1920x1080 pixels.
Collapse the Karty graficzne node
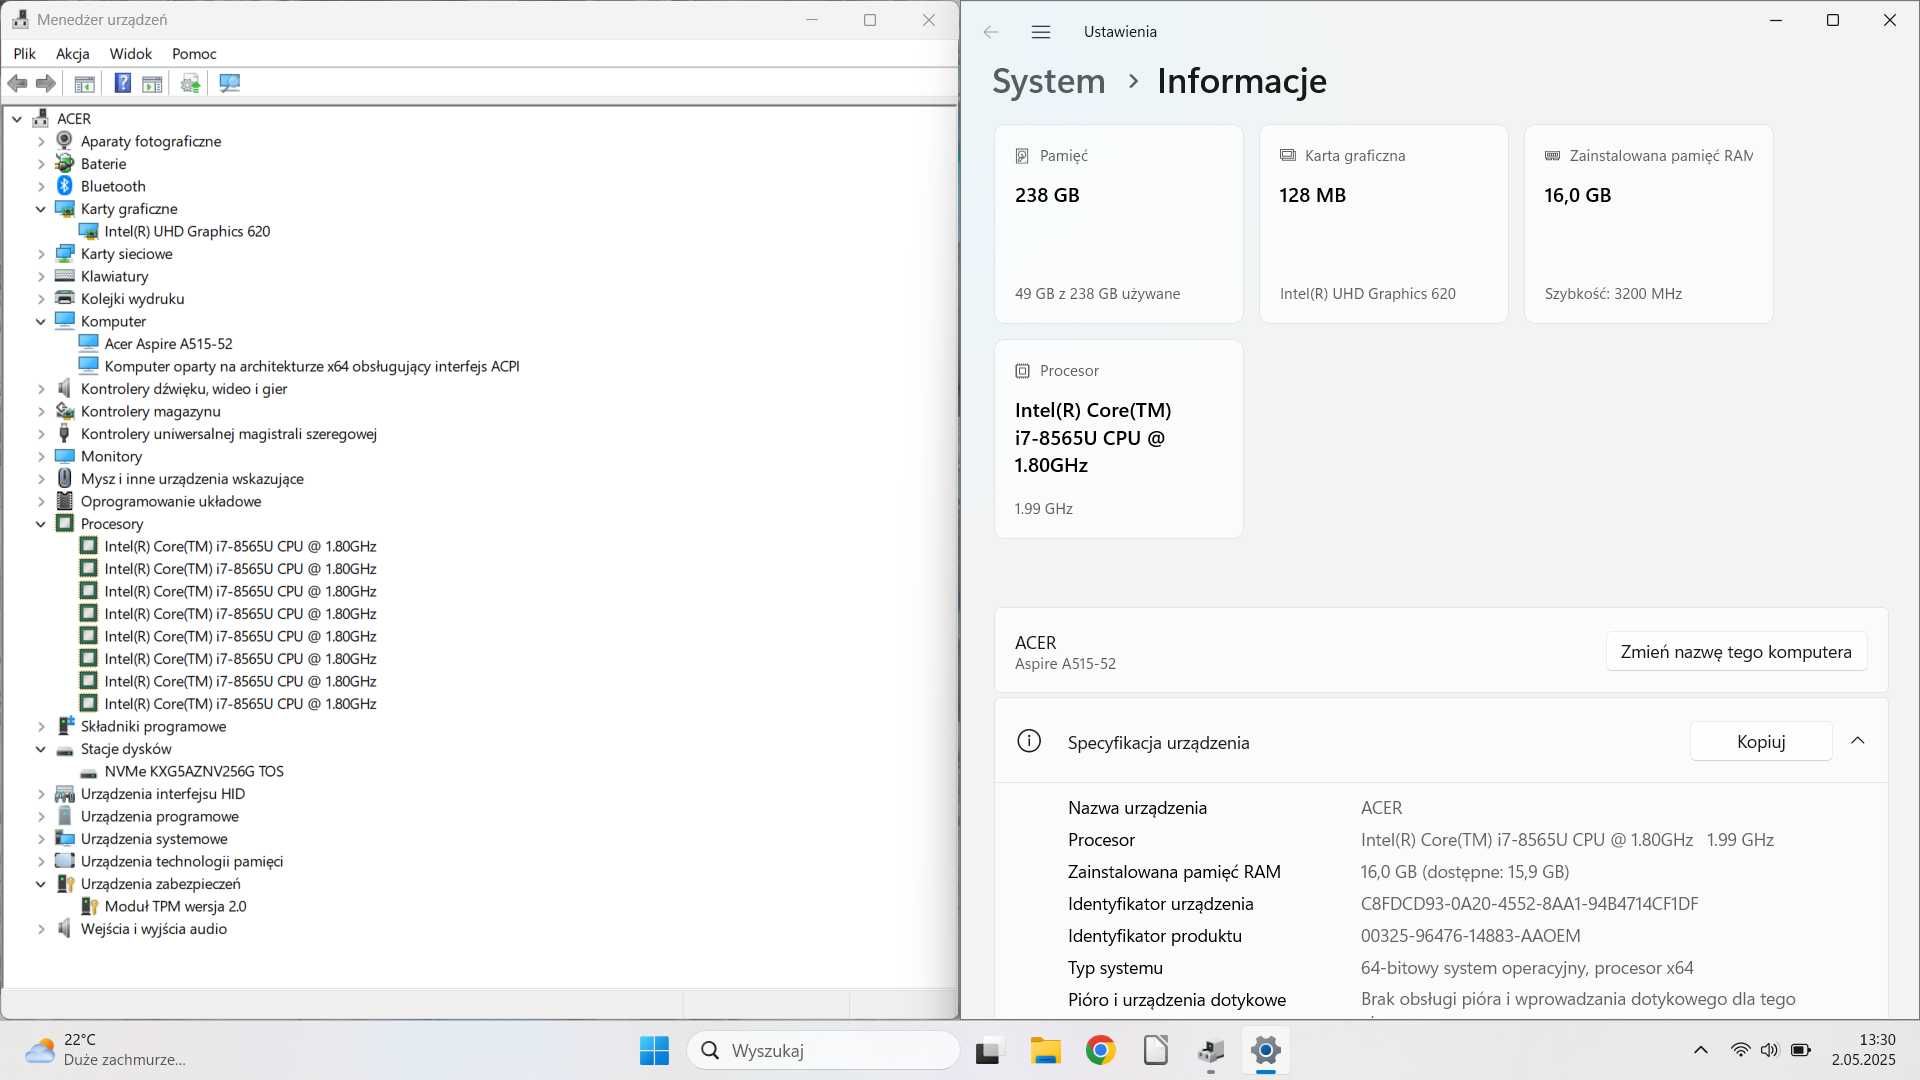coord(41,209)
